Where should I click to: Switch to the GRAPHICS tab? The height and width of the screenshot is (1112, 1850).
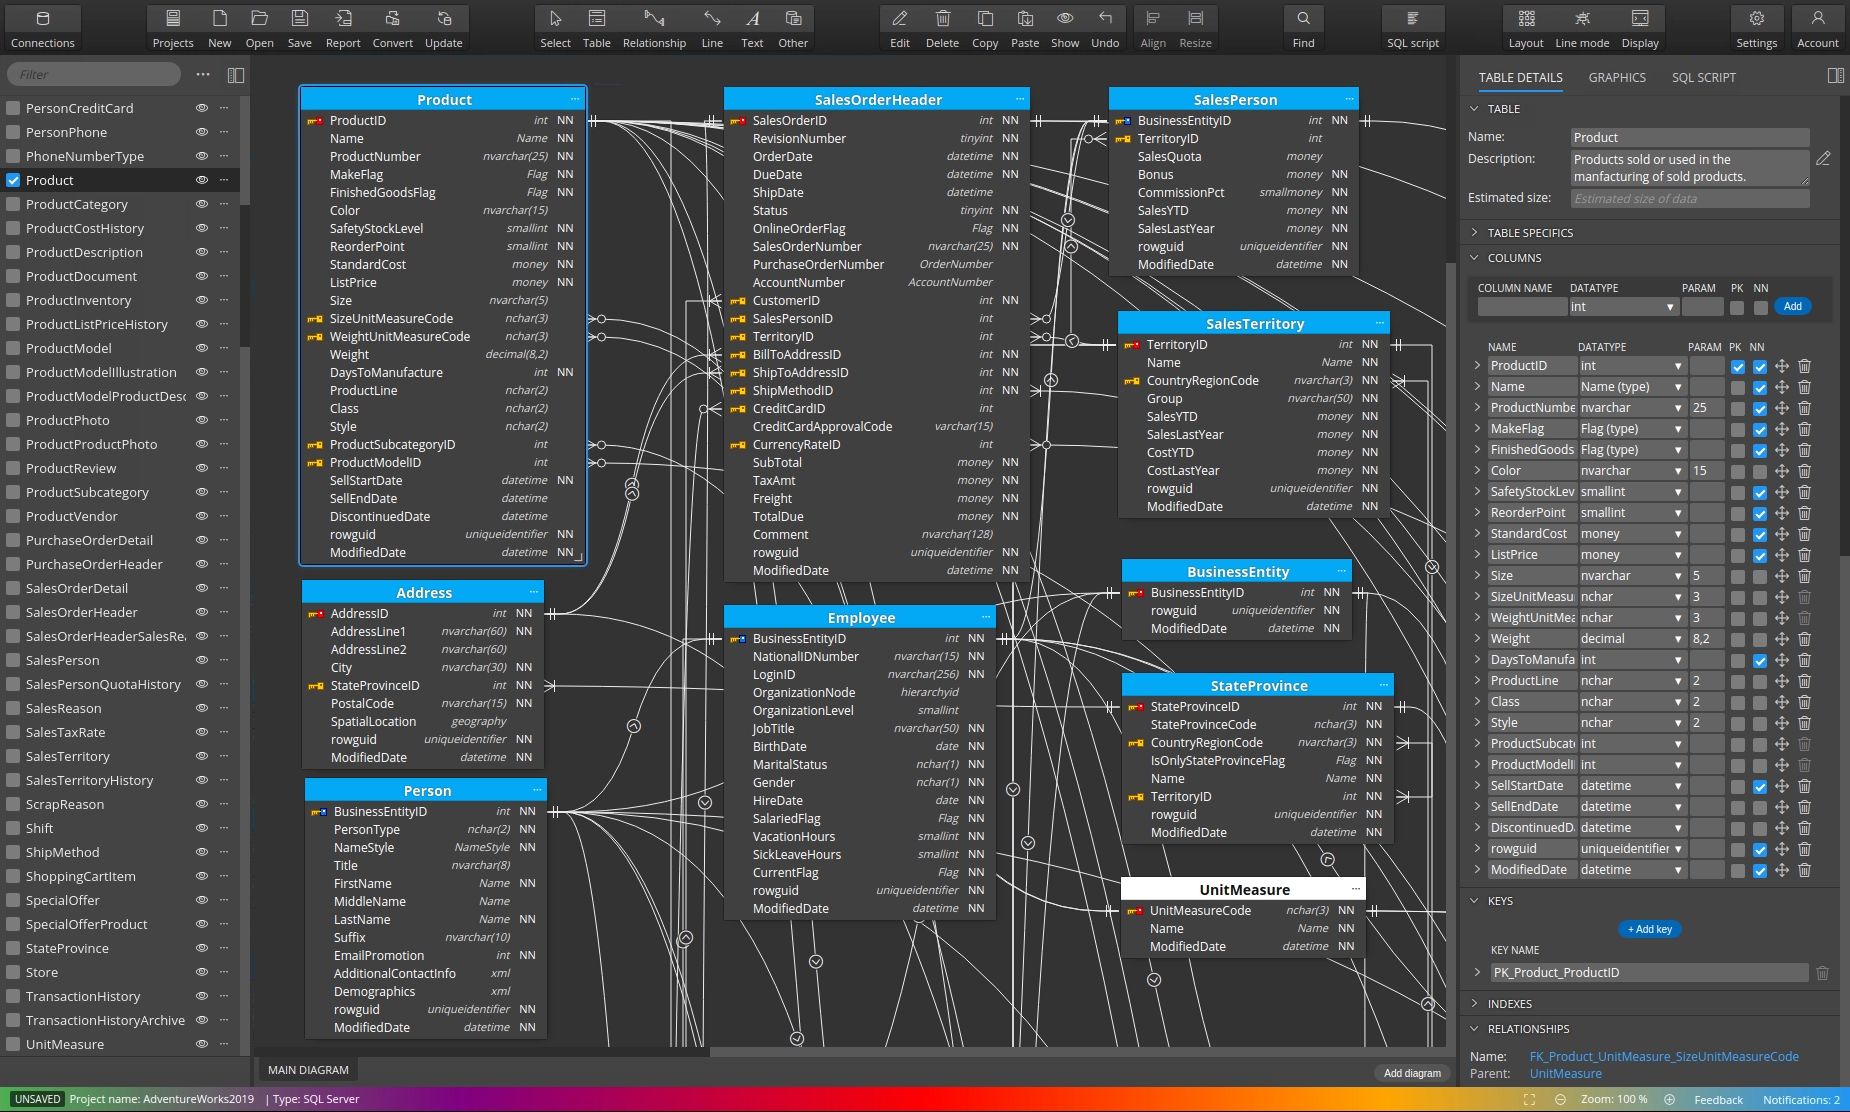point(1616,78)
